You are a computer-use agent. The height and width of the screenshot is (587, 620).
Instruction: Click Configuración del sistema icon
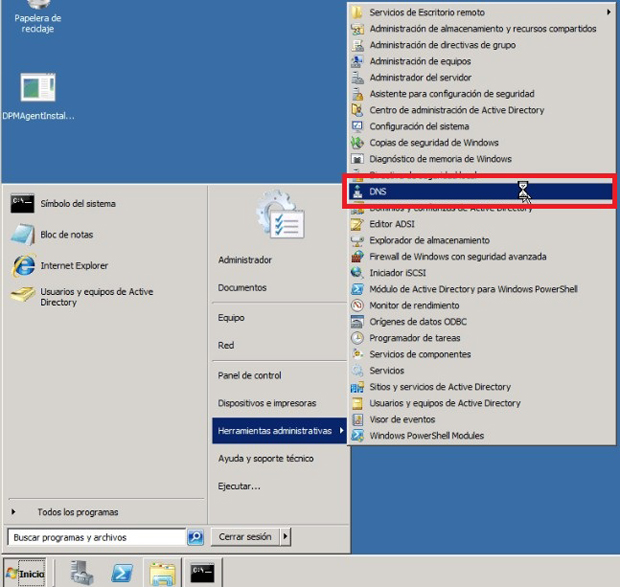coord(357,126)
